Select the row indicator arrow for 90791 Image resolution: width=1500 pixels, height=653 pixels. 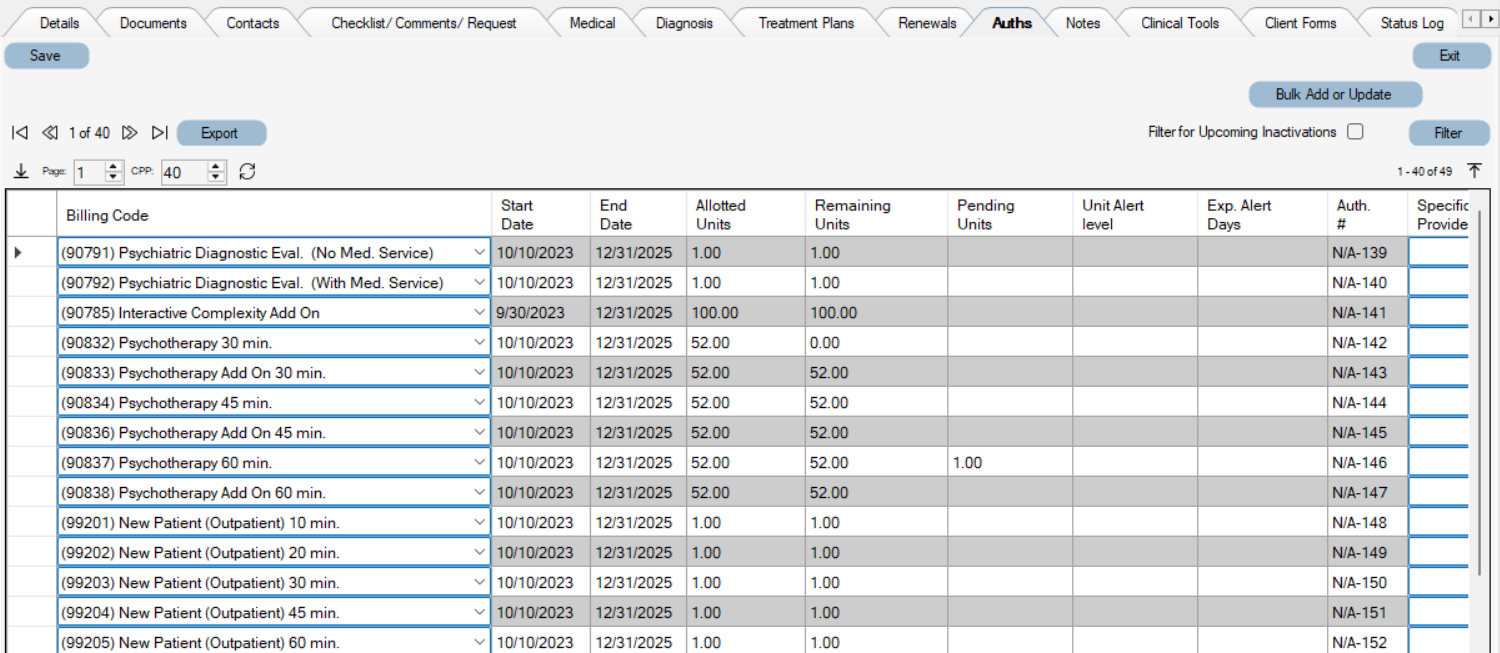(x=18, y=253)
